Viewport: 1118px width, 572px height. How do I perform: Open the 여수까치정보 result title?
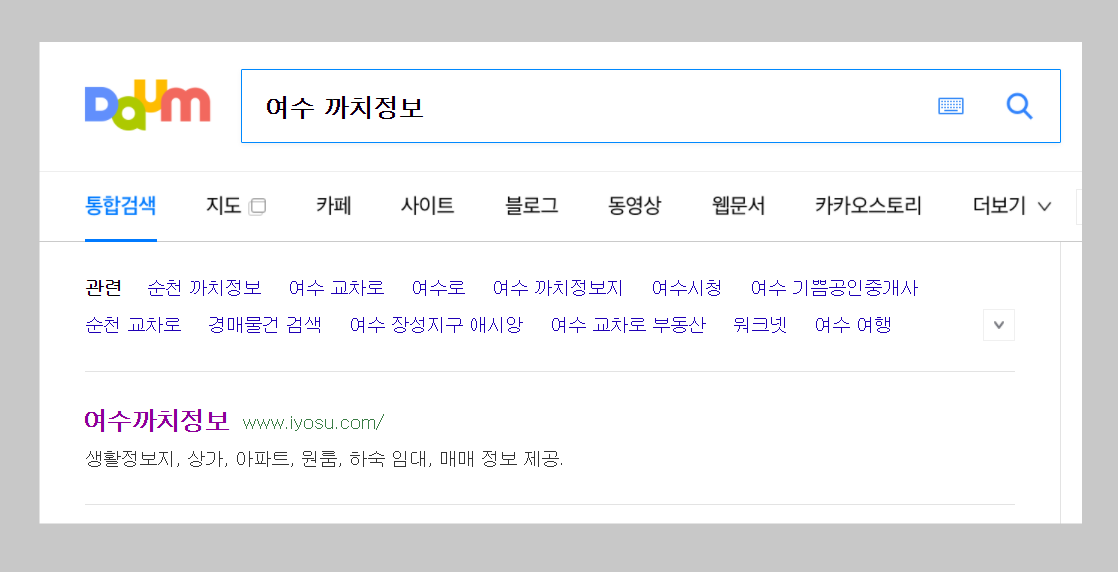pos(157,422)
